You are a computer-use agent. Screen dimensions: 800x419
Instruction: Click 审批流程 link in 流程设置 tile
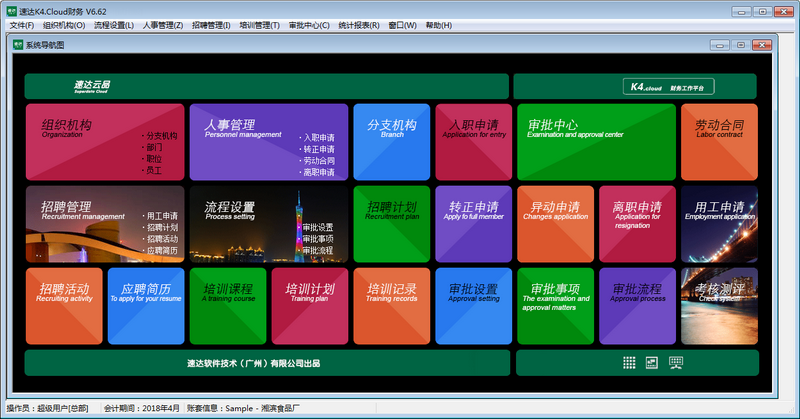coord(318,250)
